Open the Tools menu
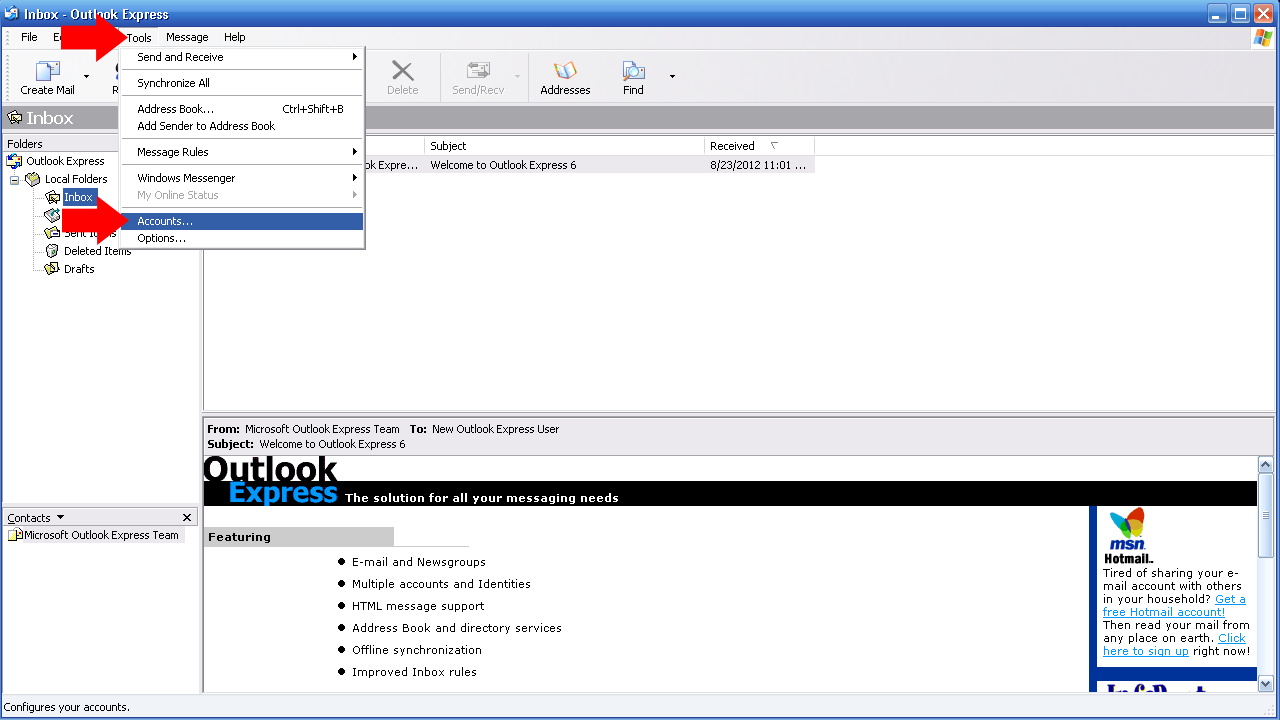Screen dimensions: 1280x720 139,37
